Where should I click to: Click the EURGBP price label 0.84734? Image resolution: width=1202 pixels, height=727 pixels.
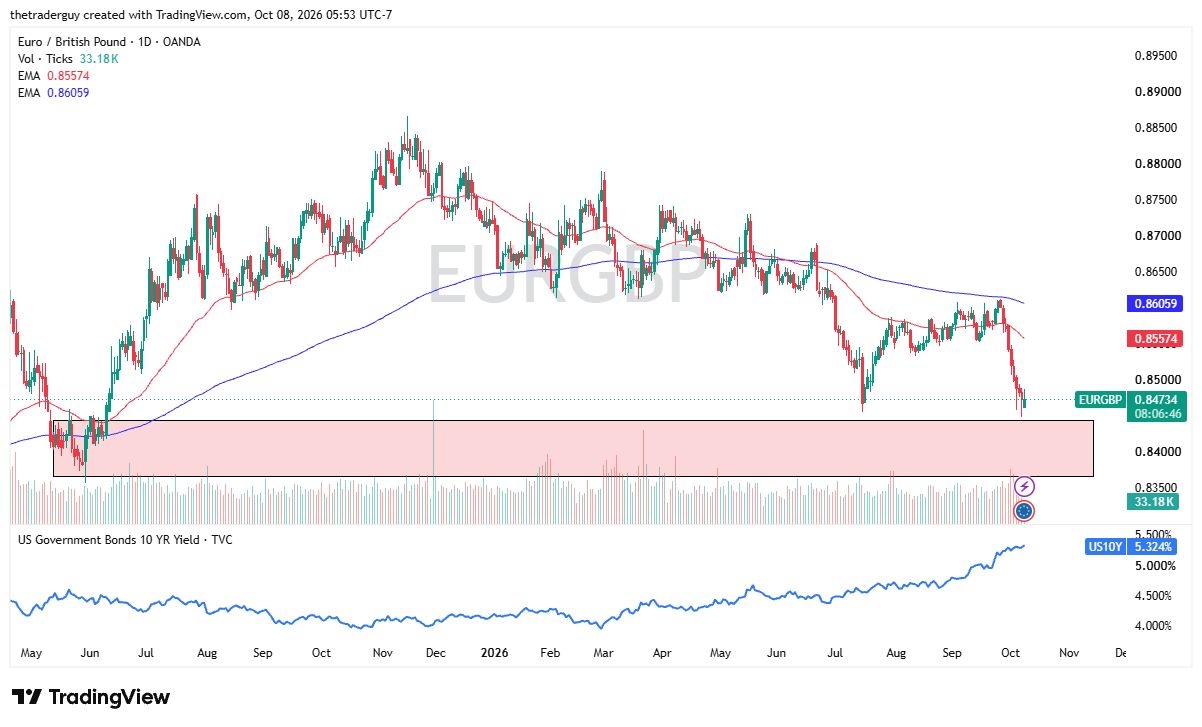(1158, 400)
